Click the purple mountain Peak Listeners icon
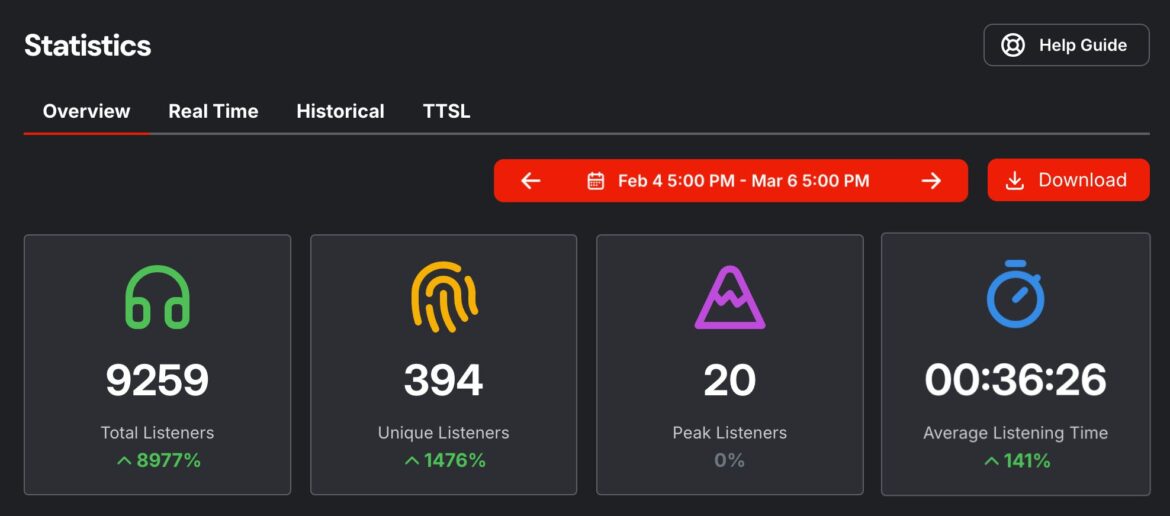The width and height of the screenshot is (1170, 516). tap(729, 297)
